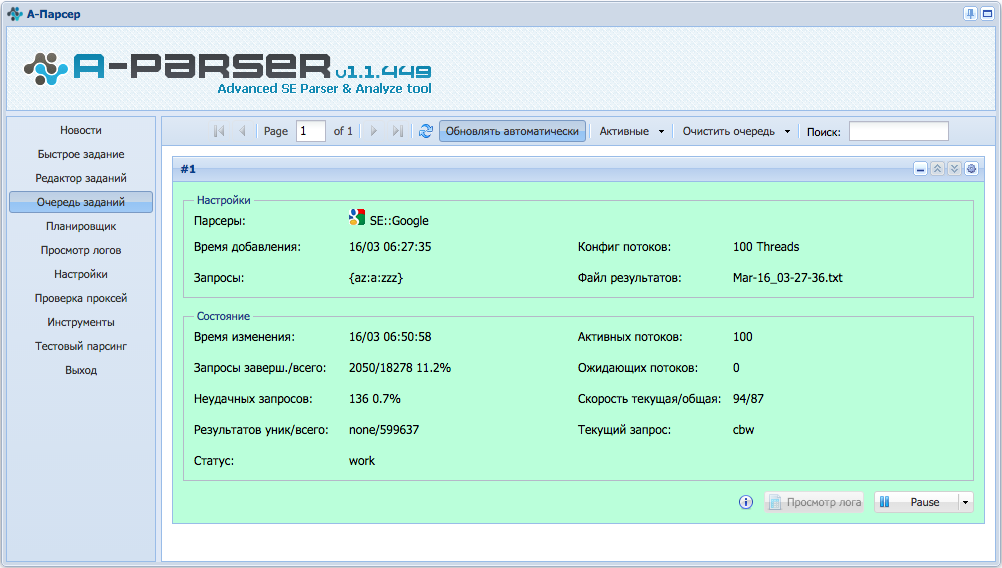Click the status value work
Viewport: 1002px width, 568px height.
(362, 461)
